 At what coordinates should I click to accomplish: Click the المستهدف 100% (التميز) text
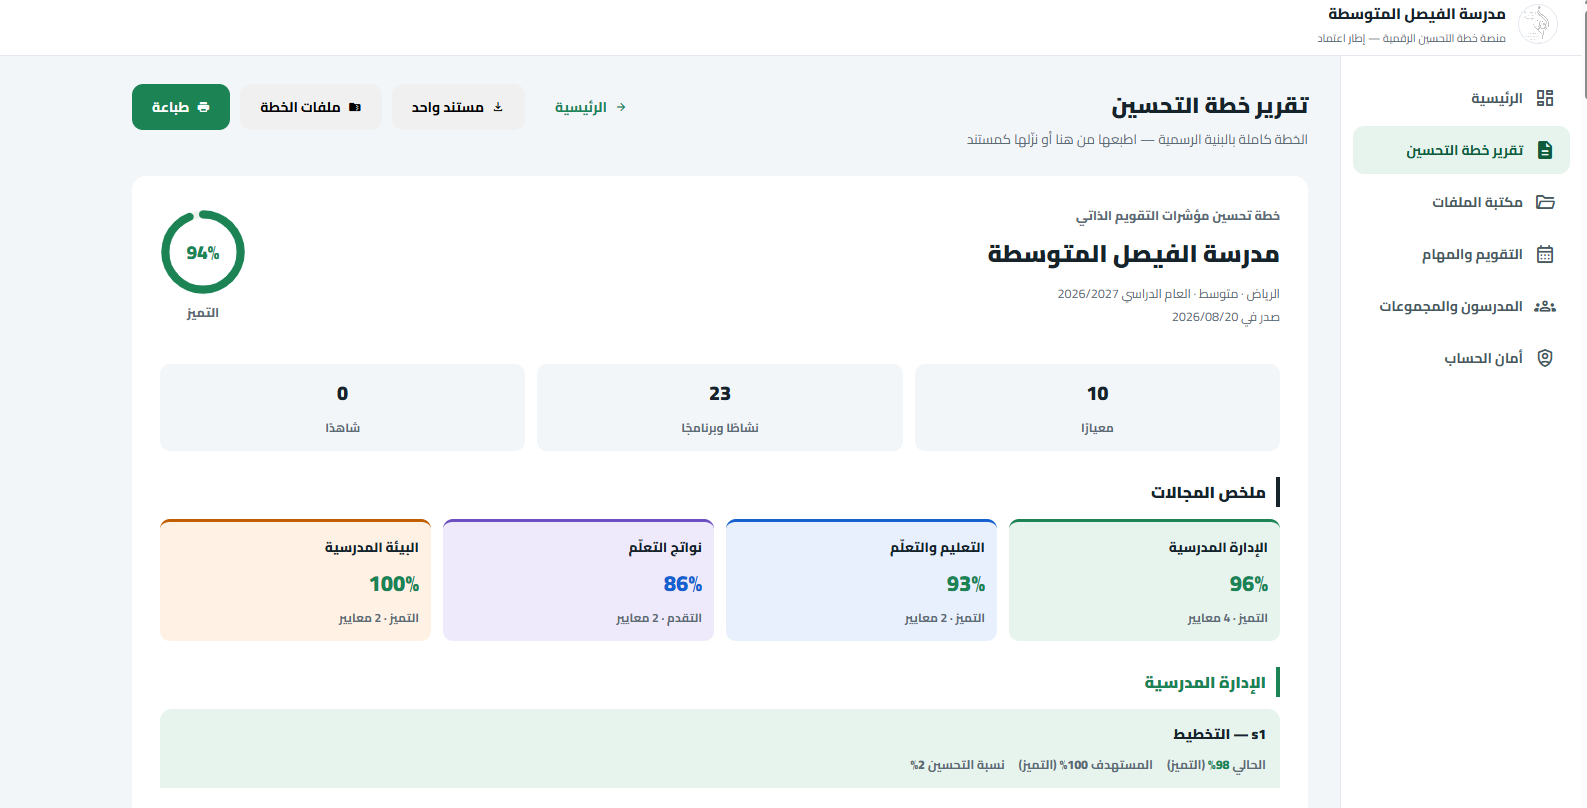click(1085, 765)
